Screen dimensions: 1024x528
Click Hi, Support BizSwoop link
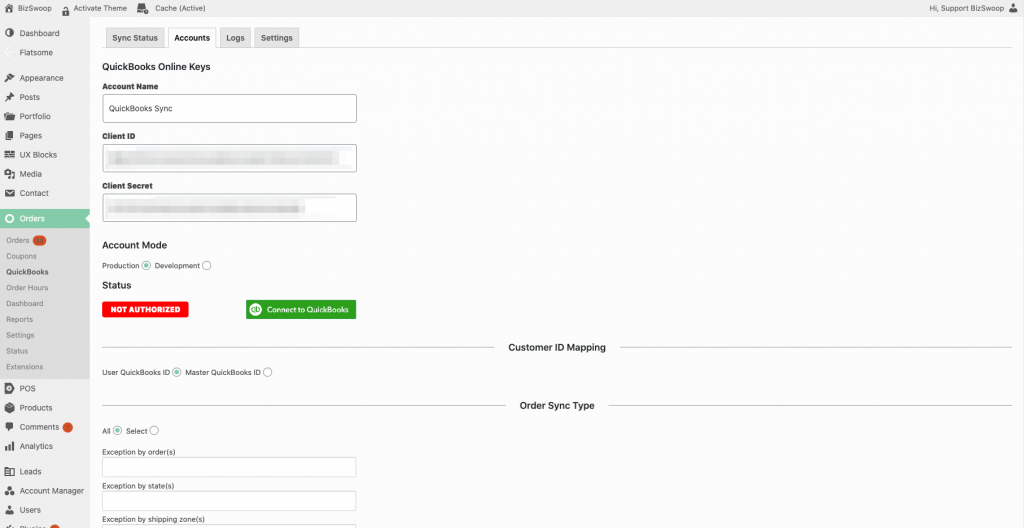point(967,8)
